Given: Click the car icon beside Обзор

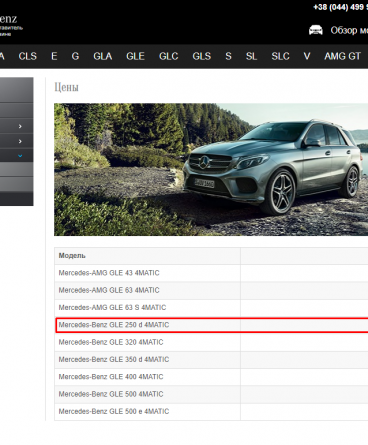Looking at the screenshot, I should [316, 30].
